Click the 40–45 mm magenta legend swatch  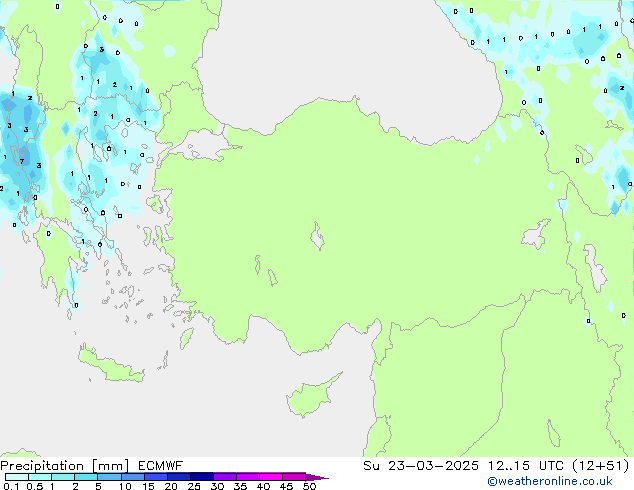coord(271,477)
